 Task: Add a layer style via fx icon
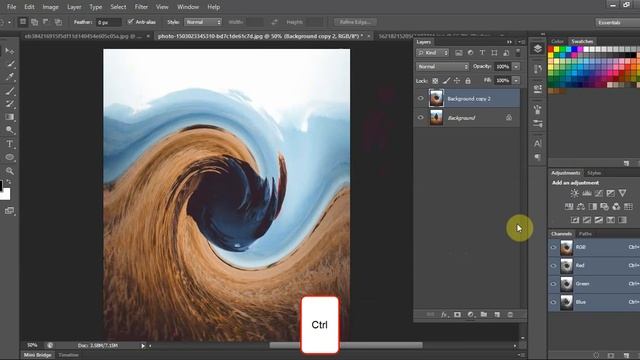pos(444,315)
